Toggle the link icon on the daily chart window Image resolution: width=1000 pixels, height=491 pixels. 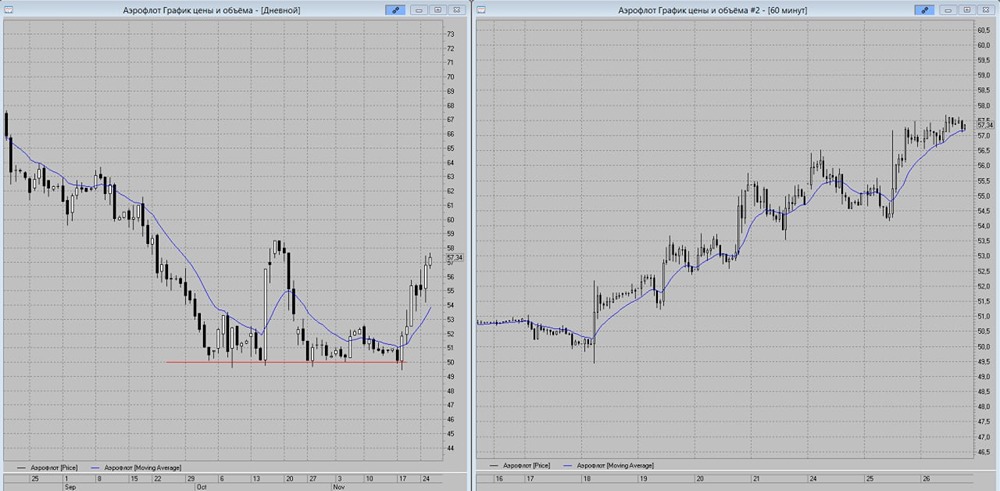395,10
